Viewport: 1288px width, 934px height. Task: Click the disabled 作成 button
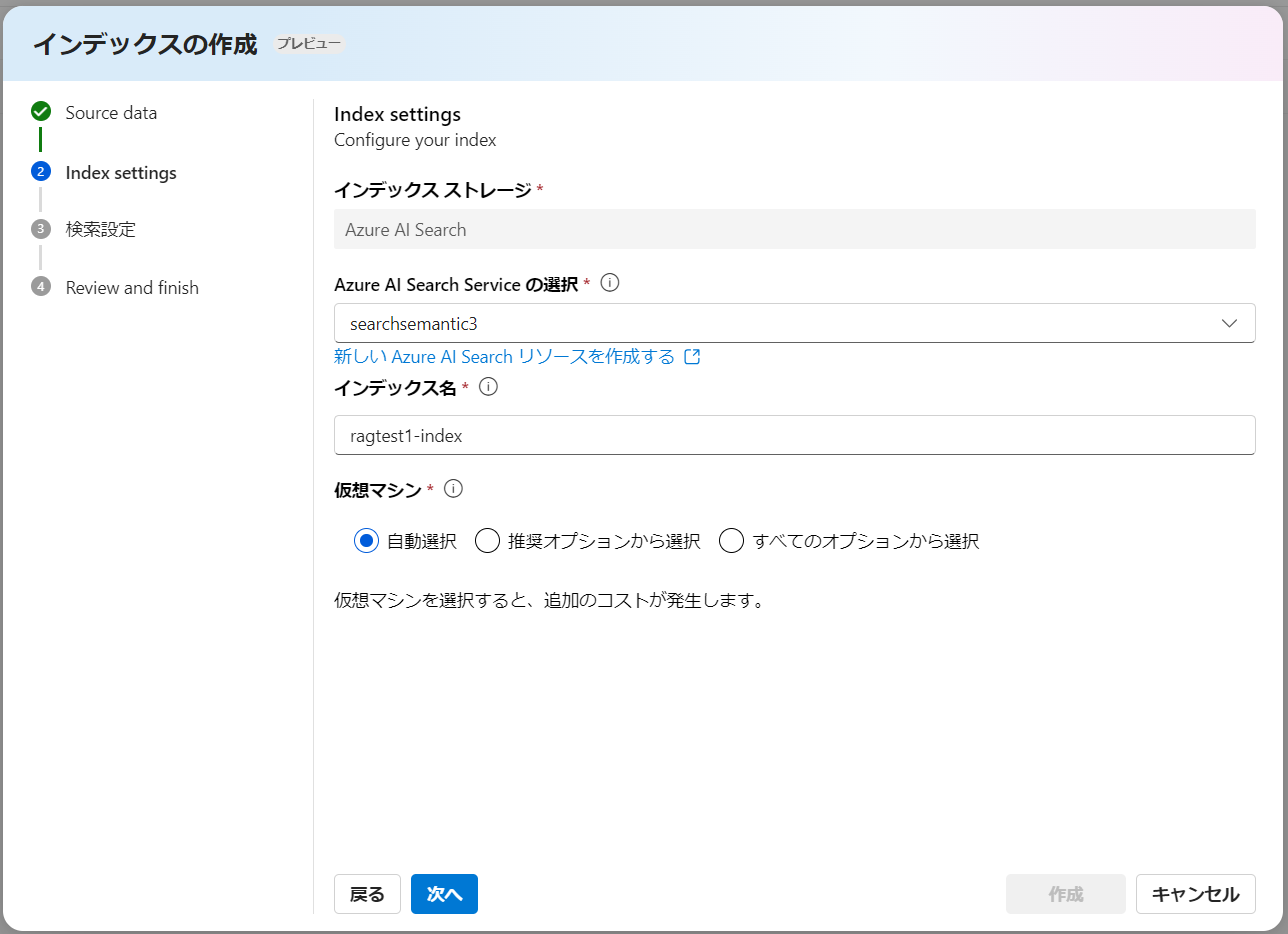pyautogui.click(x=1066, y=894)
